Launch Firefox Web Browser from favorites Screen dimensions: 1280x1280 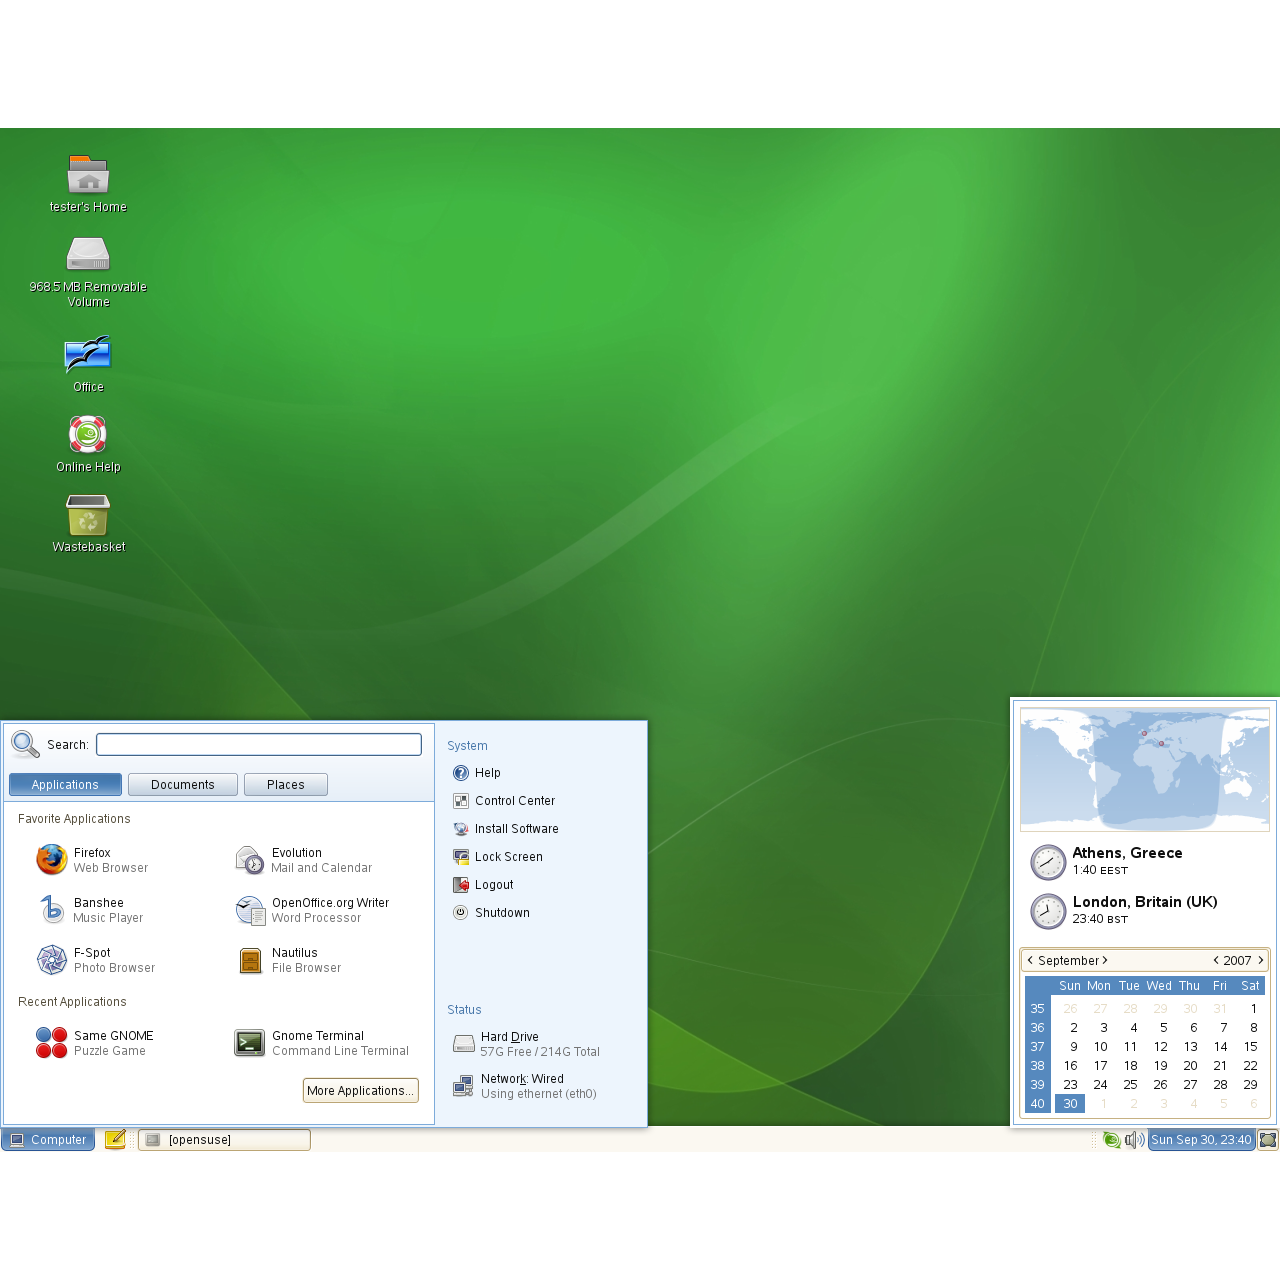tap(92, 860)
